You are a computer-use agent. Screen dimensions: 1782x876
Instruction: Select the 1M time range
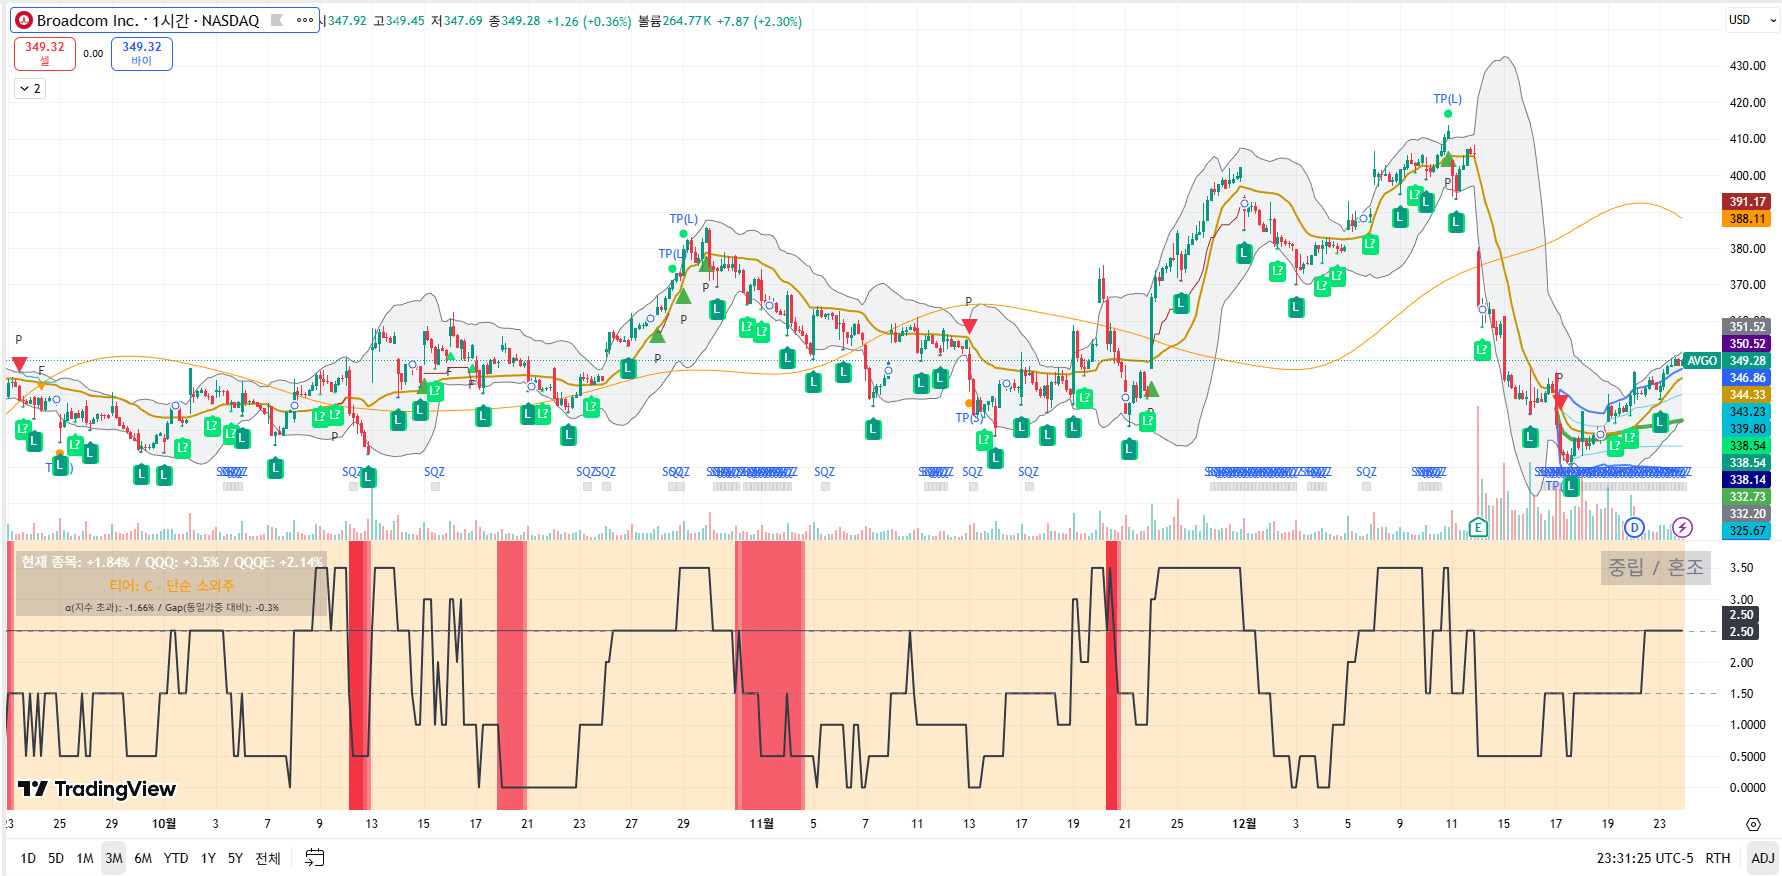85,858
